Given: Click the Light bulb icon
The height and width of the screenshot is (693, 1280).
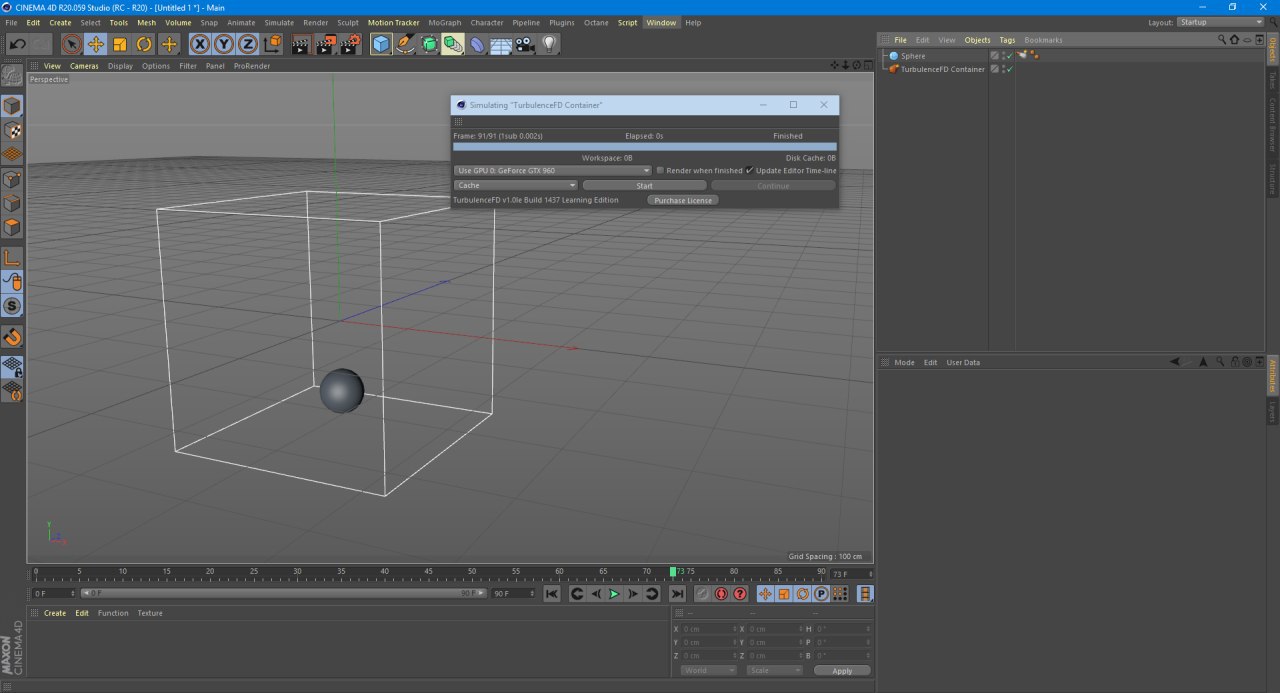Looking at the screenshot, I should coord(549,44).
